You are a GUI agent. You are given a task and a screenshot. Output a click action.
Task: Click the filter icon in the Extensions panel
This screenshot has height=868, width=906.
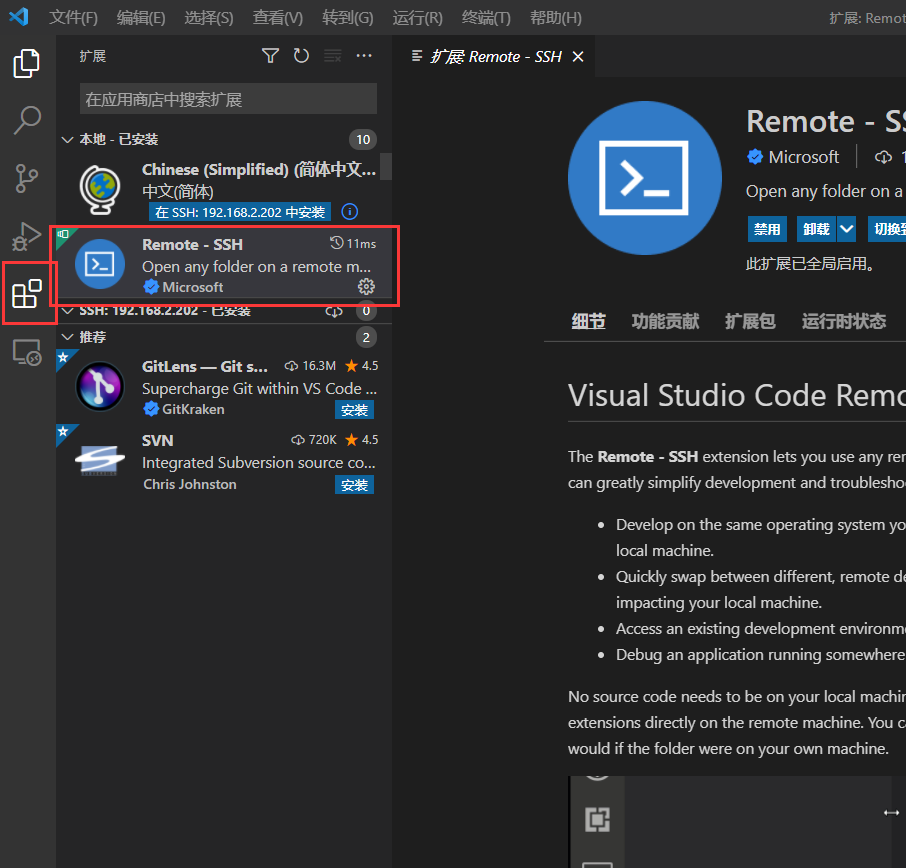(x=270, y=56)
